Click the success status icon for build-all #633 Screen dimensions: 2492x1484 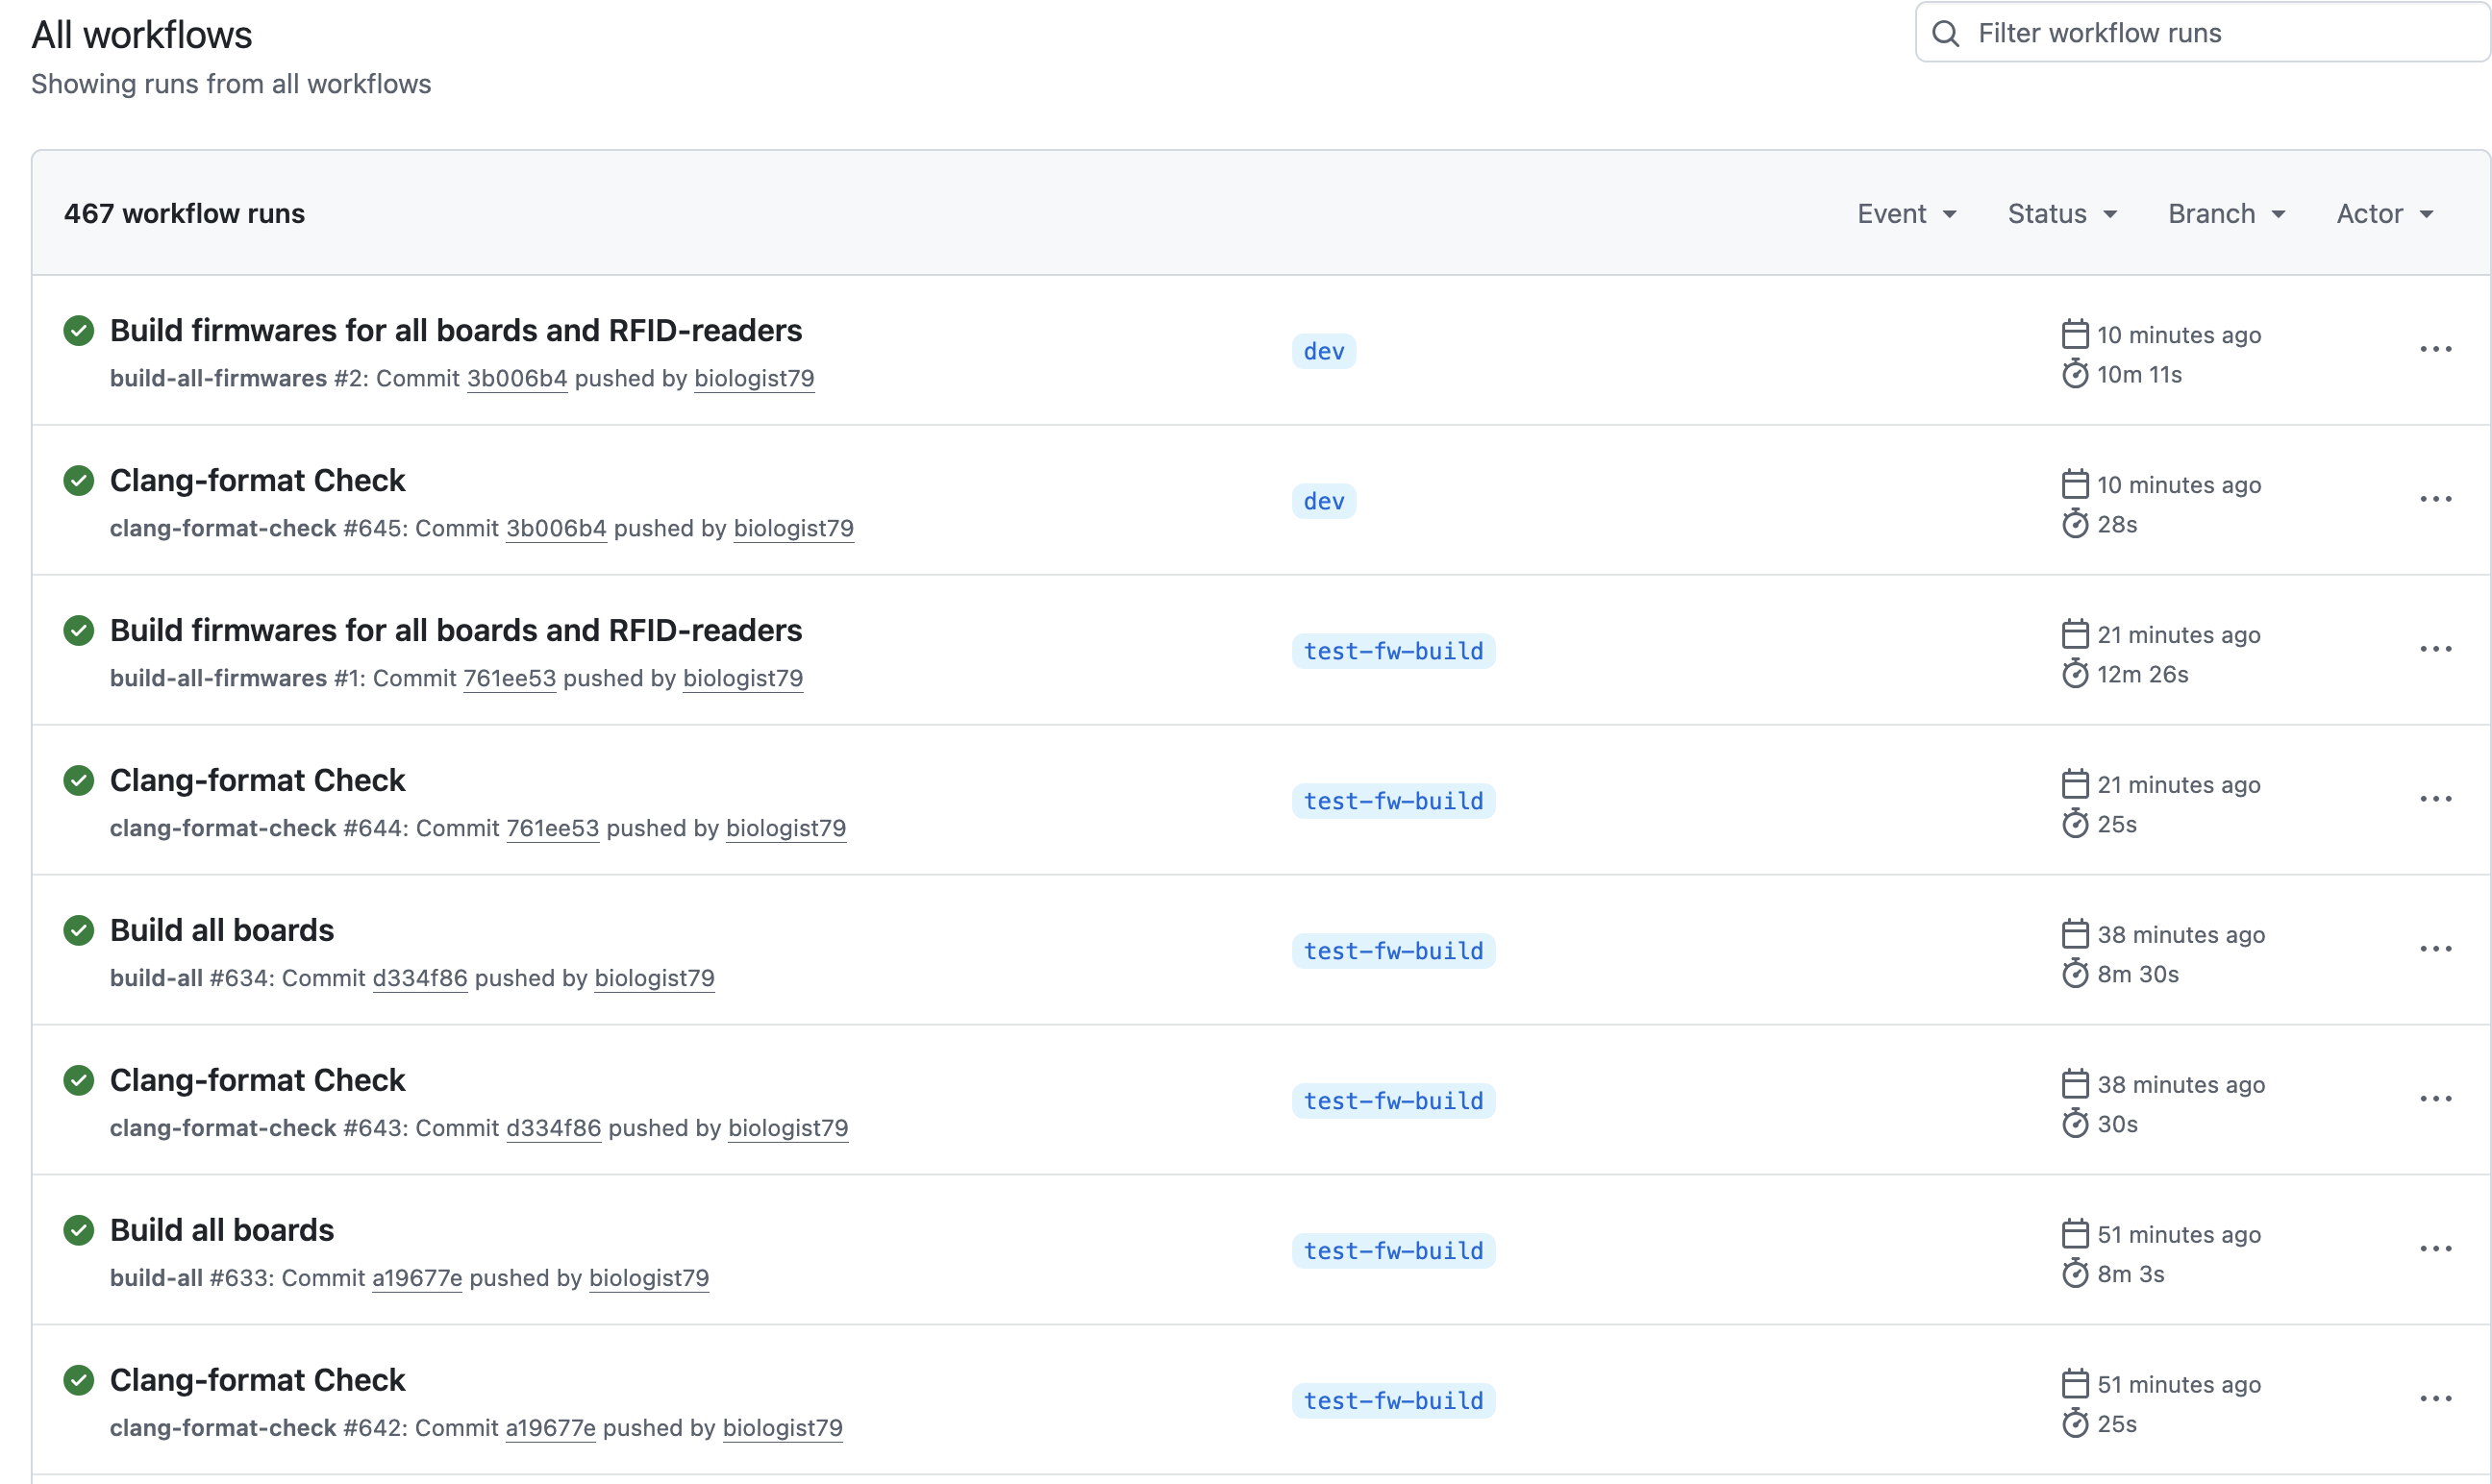pos(78,1230)
